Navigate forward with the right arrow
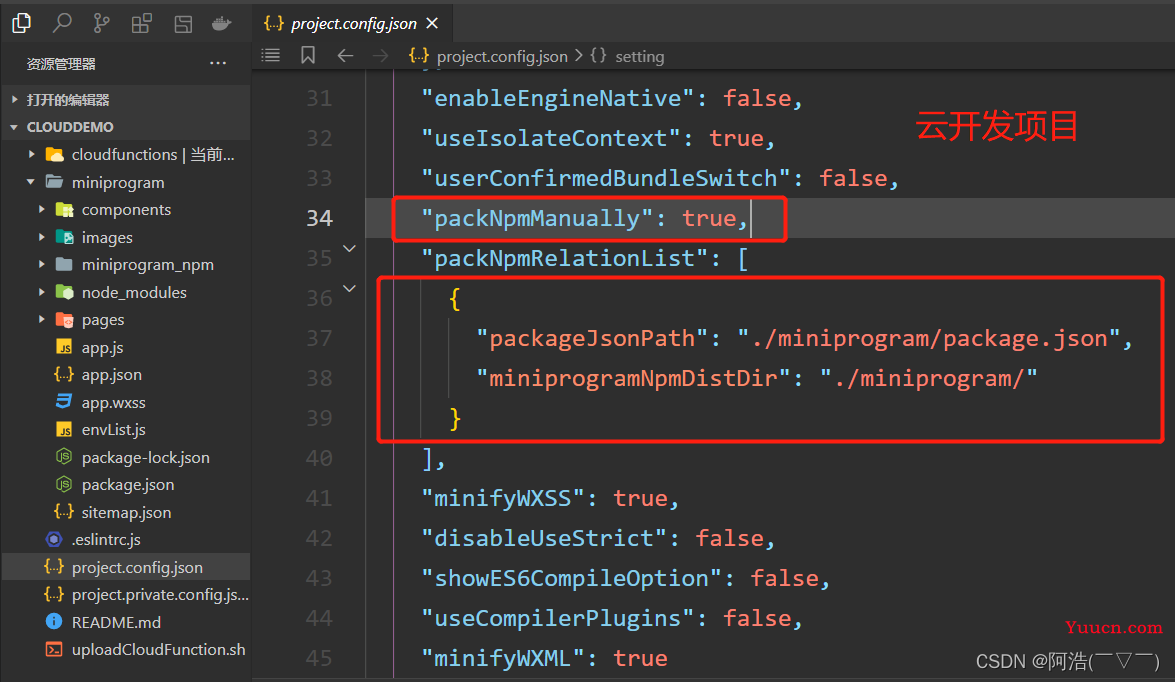This screenshot has width=1175, height=682. 381,55
